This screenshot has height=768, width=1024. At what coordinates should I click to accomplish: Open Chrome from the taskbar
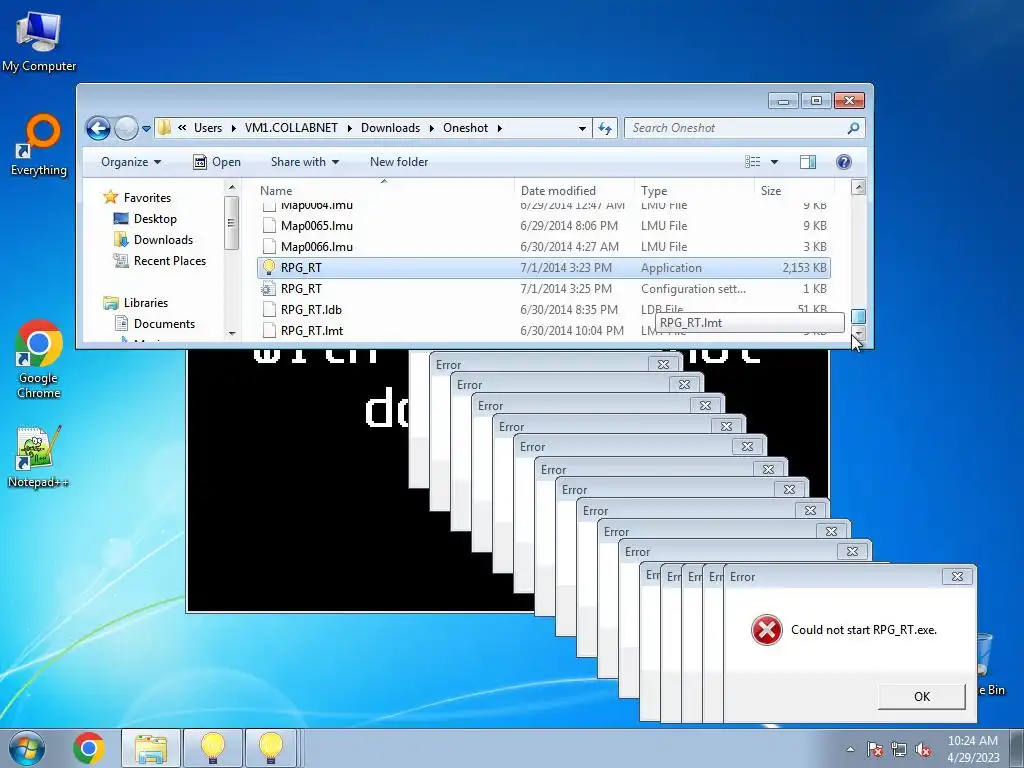click(x=89, y=748)
